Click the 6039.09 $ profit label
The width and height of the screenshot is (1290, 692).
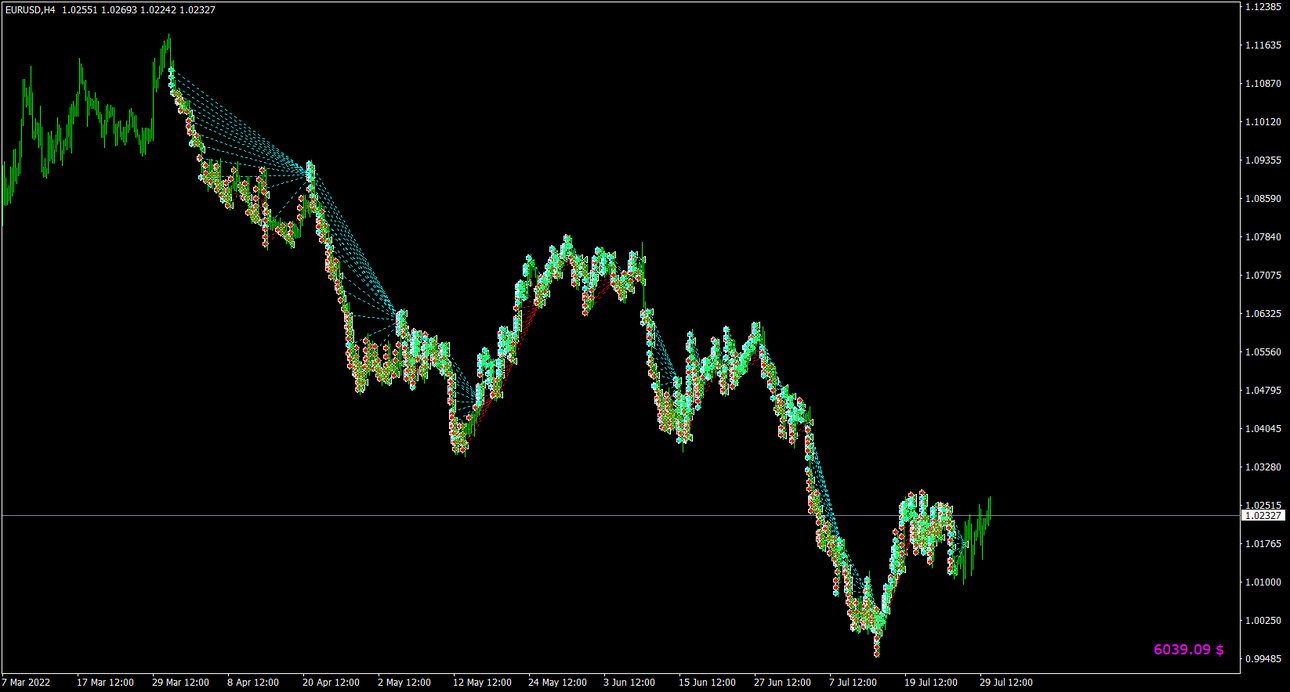pyautogui.click(x=1189, y=649)
